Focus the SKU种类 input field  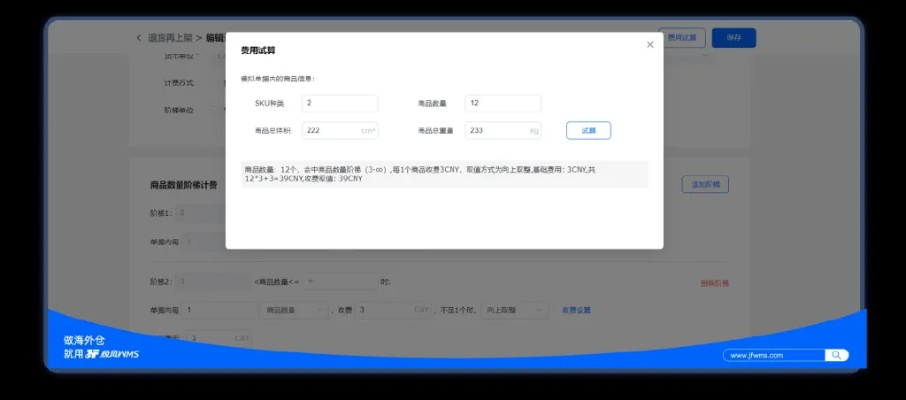pyautogui.click(x=340, y=104)
